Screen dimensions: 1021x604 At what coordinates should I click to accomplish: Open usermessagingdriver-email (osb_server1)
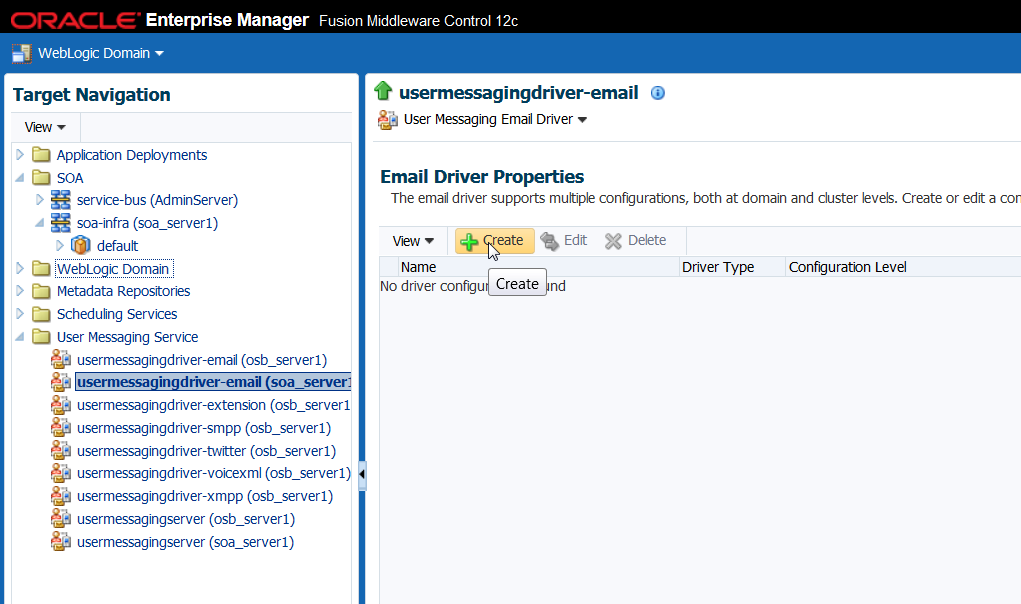[202, 360]
